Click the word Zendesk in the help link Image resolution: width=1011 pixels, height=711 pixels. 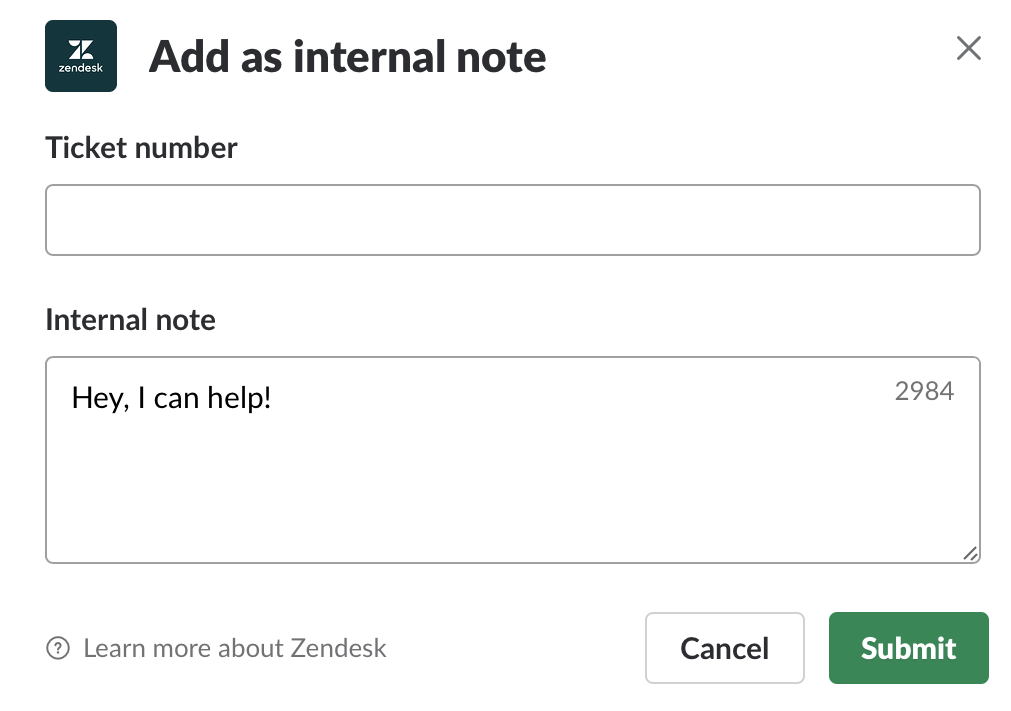(338, 649)
